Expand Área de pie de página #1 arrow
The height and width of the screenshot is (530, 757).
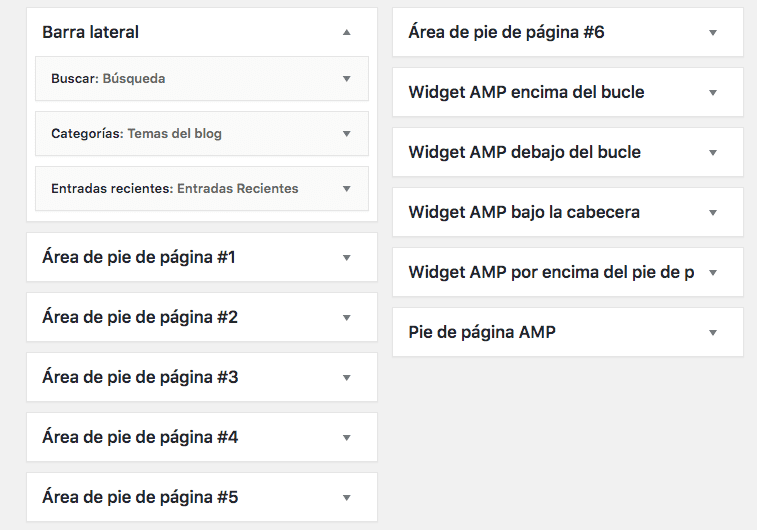[x=347, y=257]
